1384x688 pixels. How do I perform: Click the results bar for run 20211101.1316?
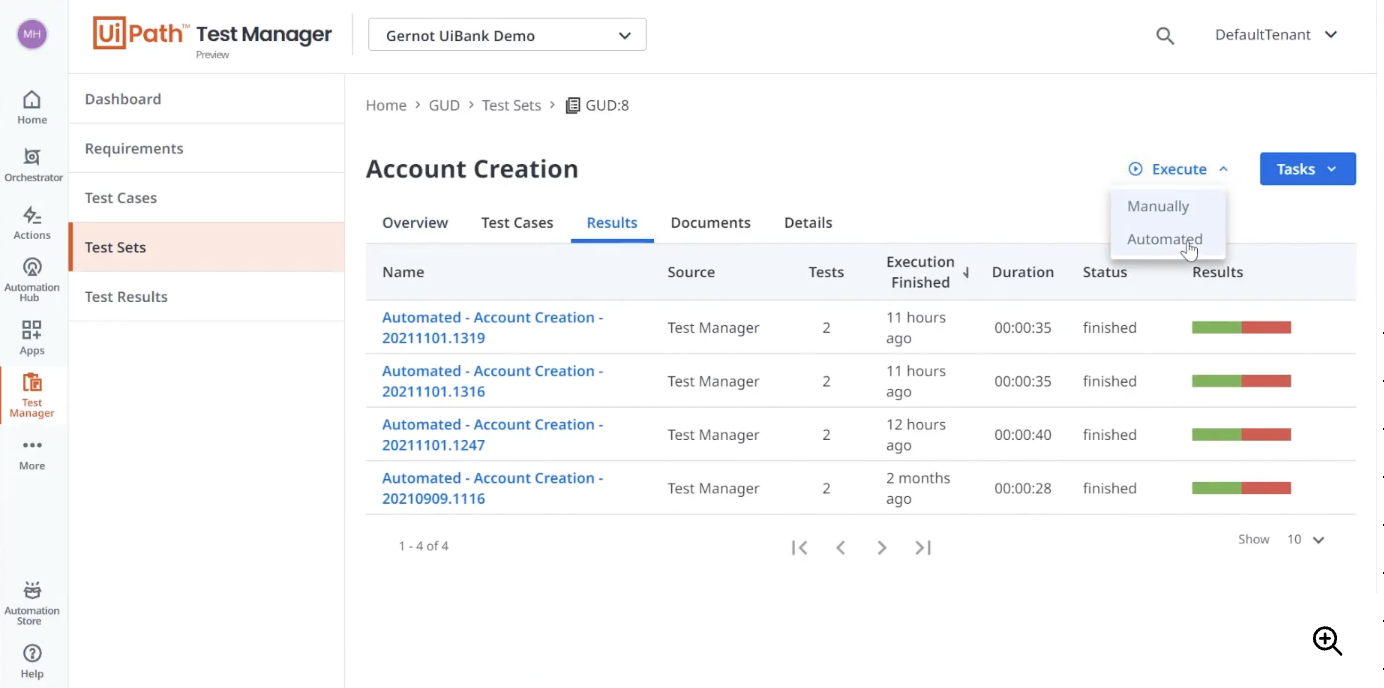click(1241, 381)
